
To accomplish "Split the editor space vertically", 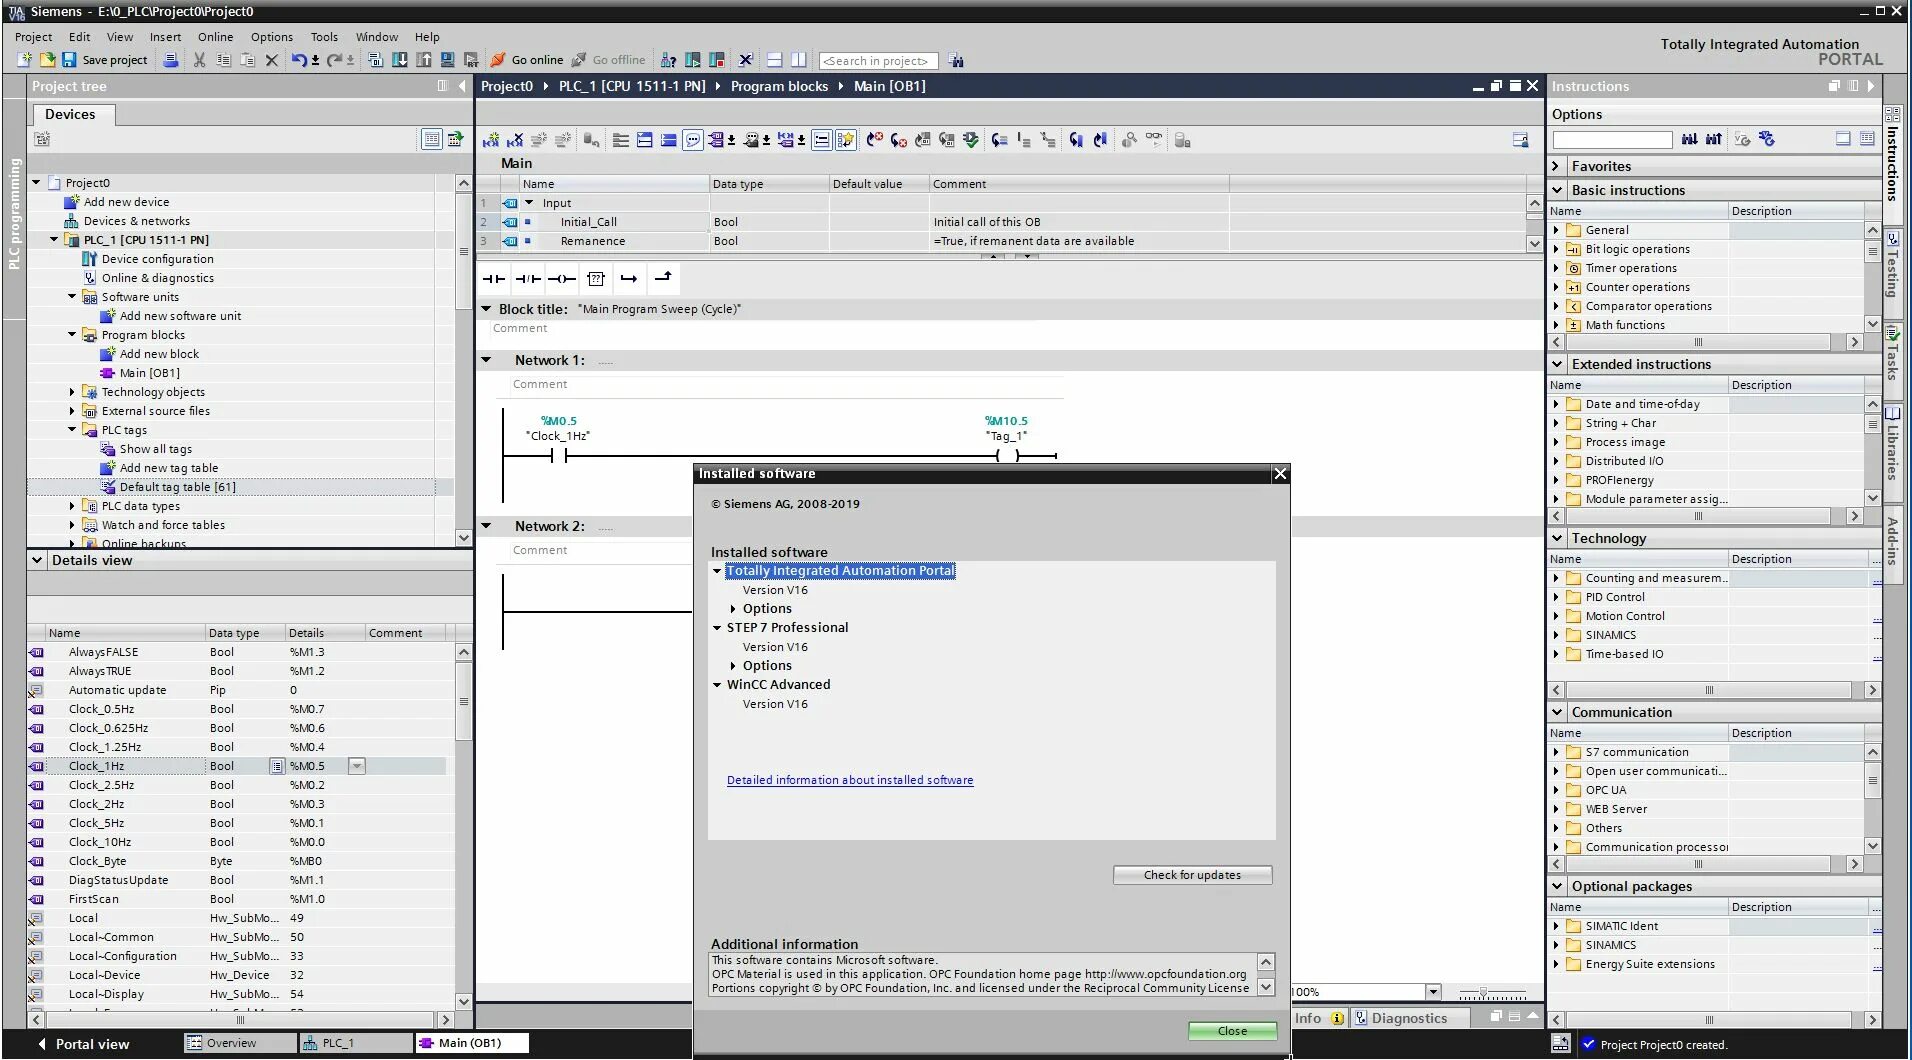I will (x=798, y=60).
